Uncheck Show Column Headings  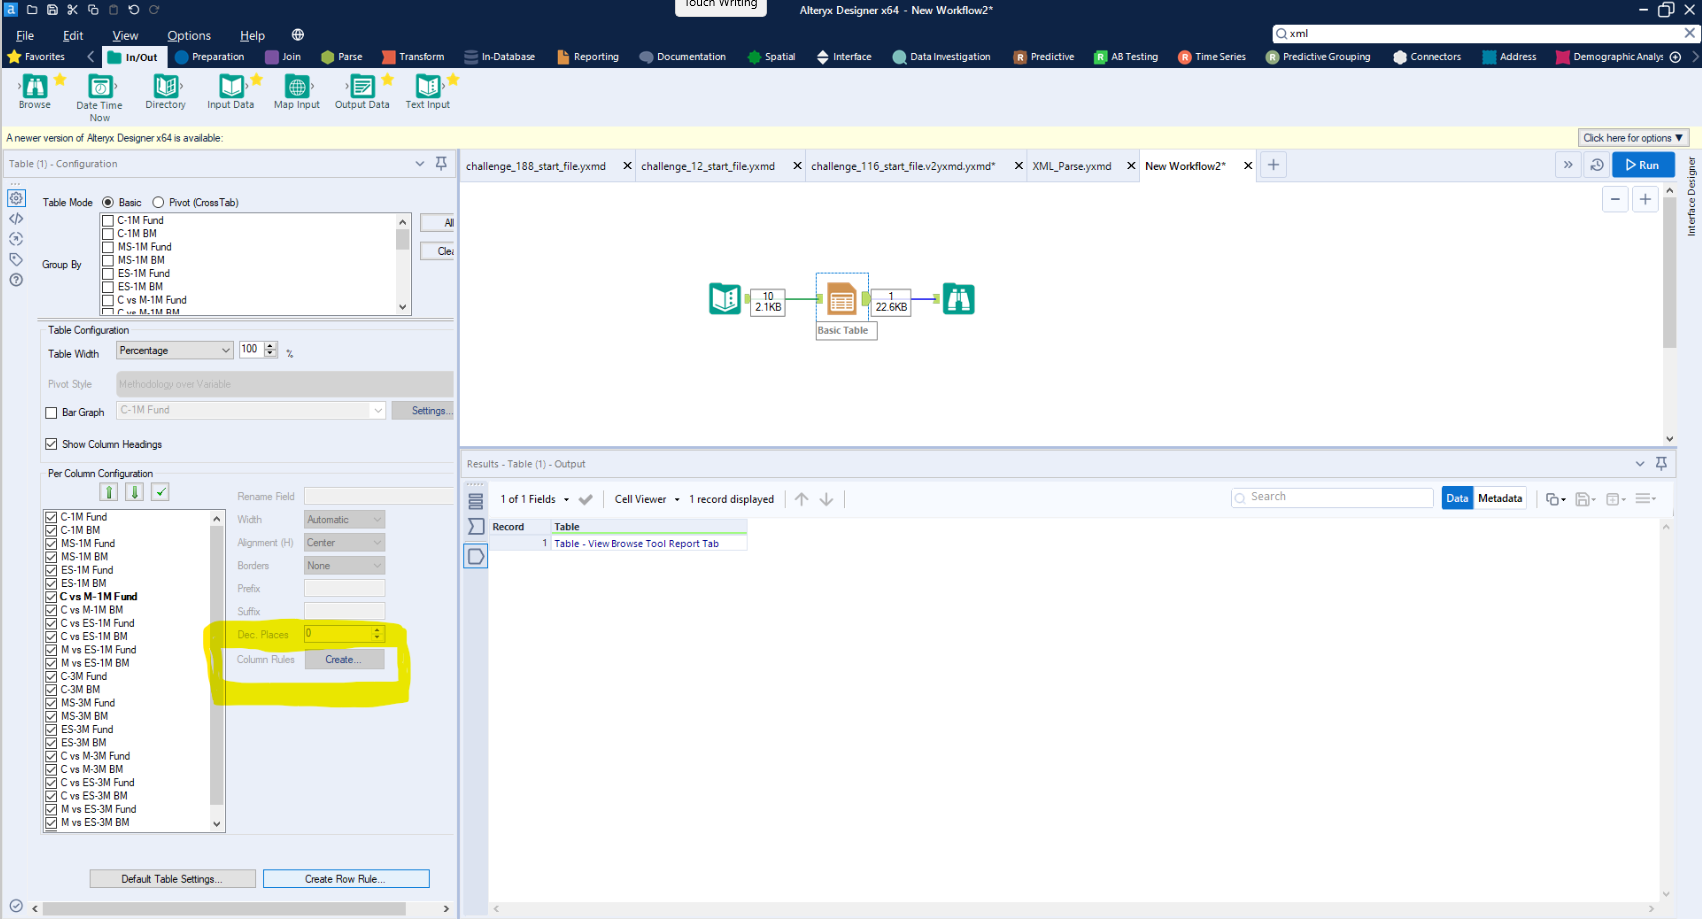51,444
